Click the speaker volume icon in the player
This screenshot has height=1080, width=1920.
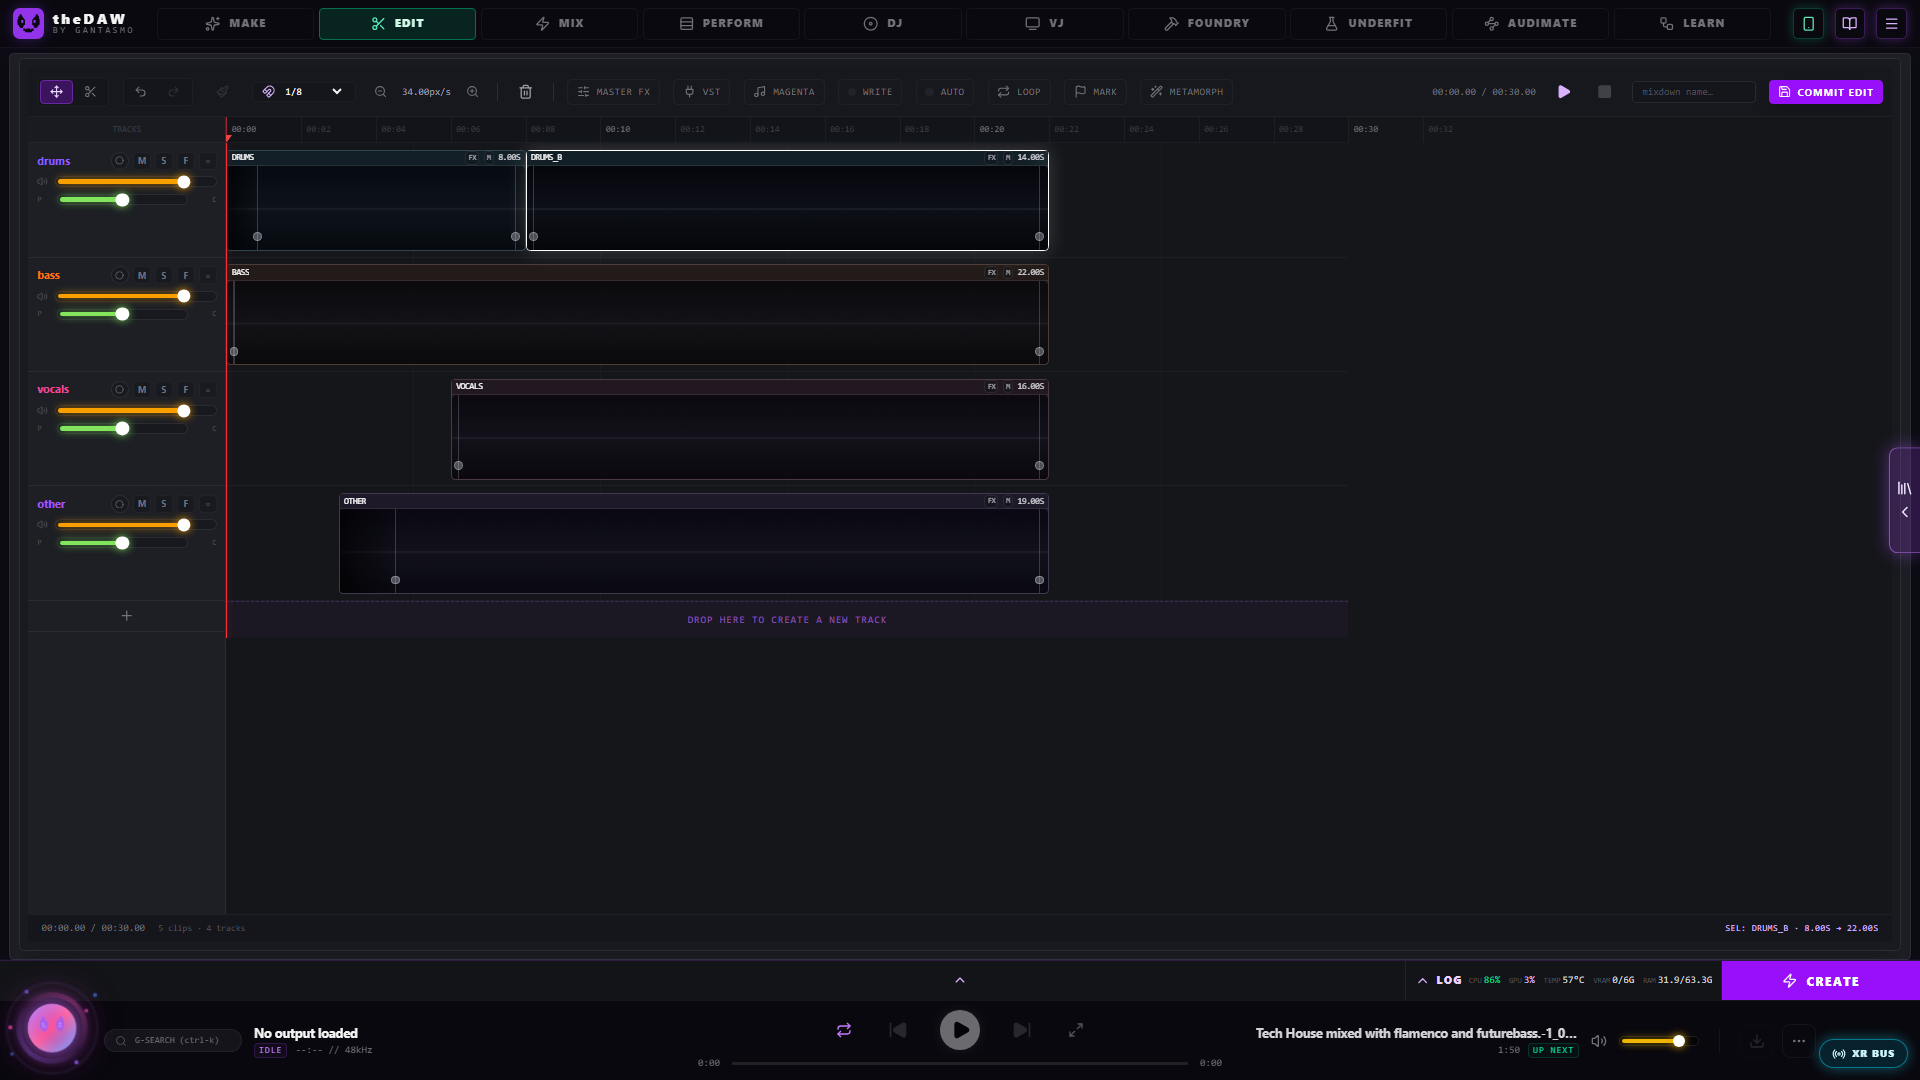click(1599, 1041)
